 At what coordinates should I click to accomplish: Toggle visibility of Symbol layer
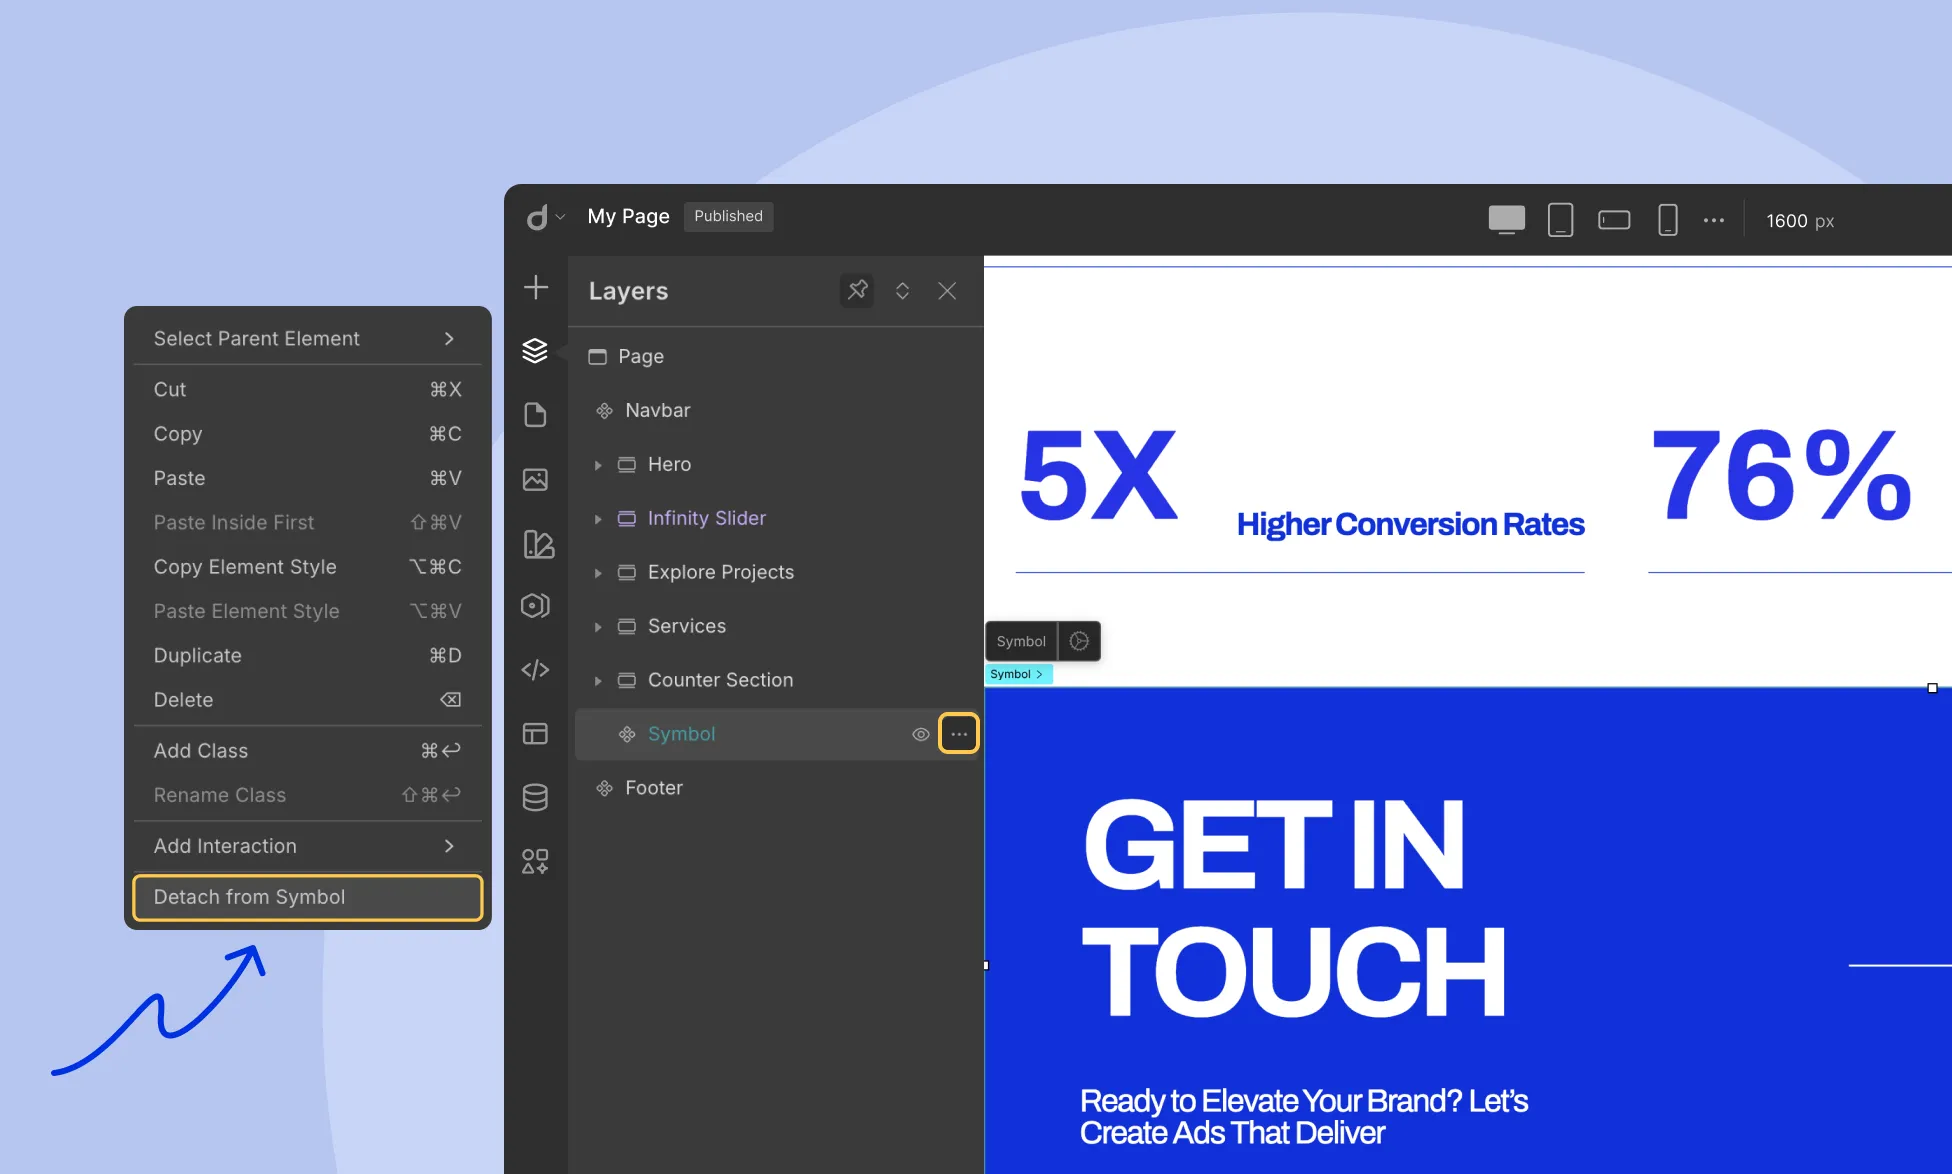tap(920, 734)
